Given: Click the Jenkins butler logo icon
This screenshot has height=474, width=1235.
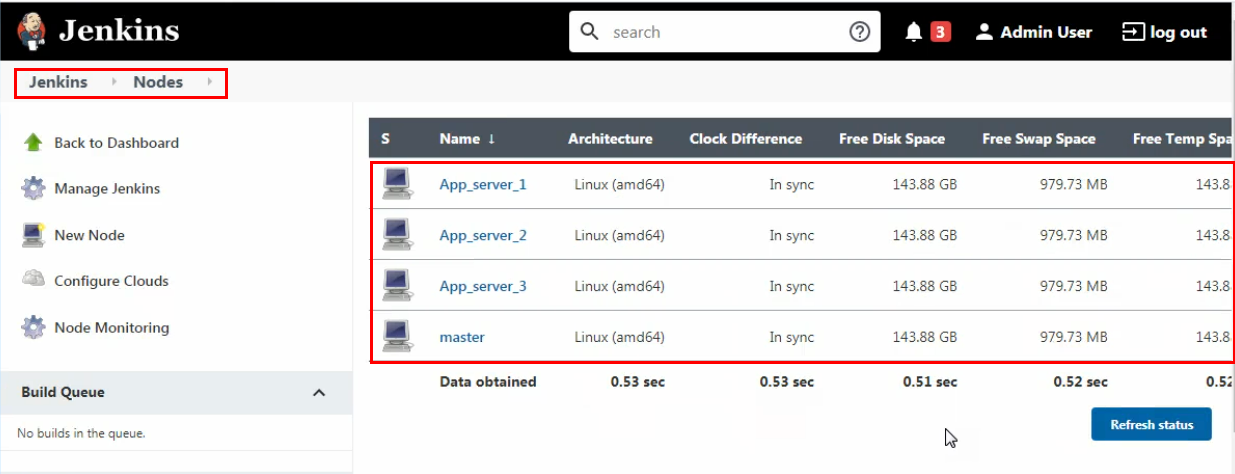Looking at the screenshot, I should click(x=32, y=31).
